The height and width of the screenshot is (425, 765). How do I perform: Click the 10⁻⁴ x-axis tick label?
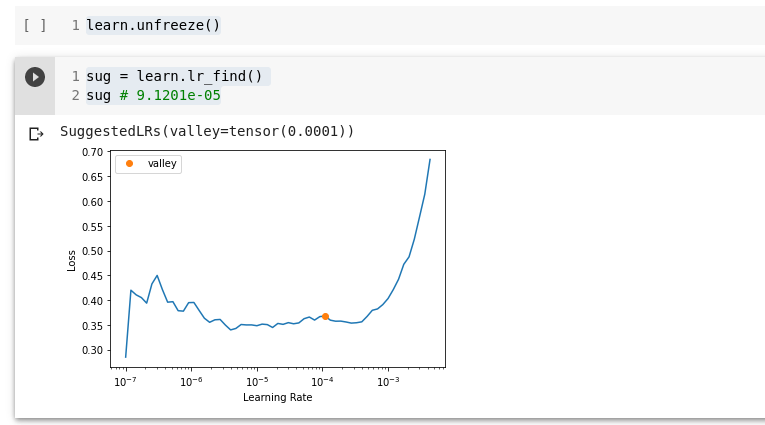pyautogui.click(x=322, y=382)
